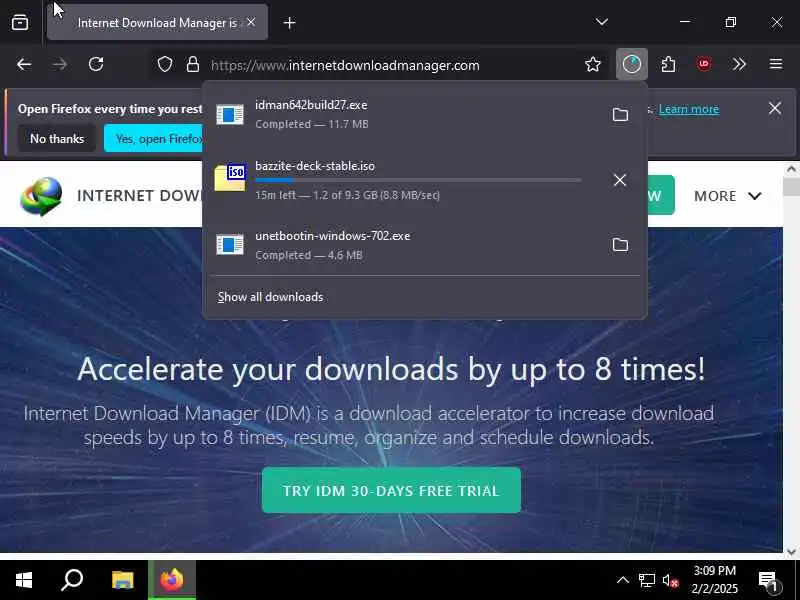The image size is (800, 600).
Task: Open the Windows Start menu
Action: pyautogui.click(x=24, y=580)
